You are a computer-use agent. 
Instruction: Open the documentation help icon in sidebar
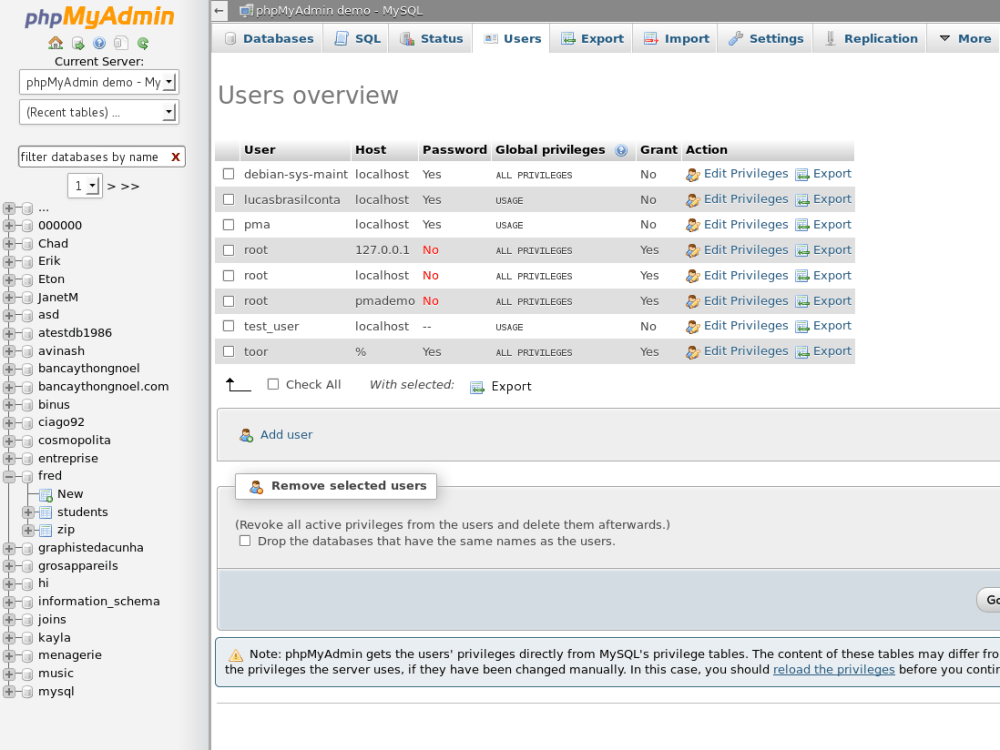pos(99,43)
